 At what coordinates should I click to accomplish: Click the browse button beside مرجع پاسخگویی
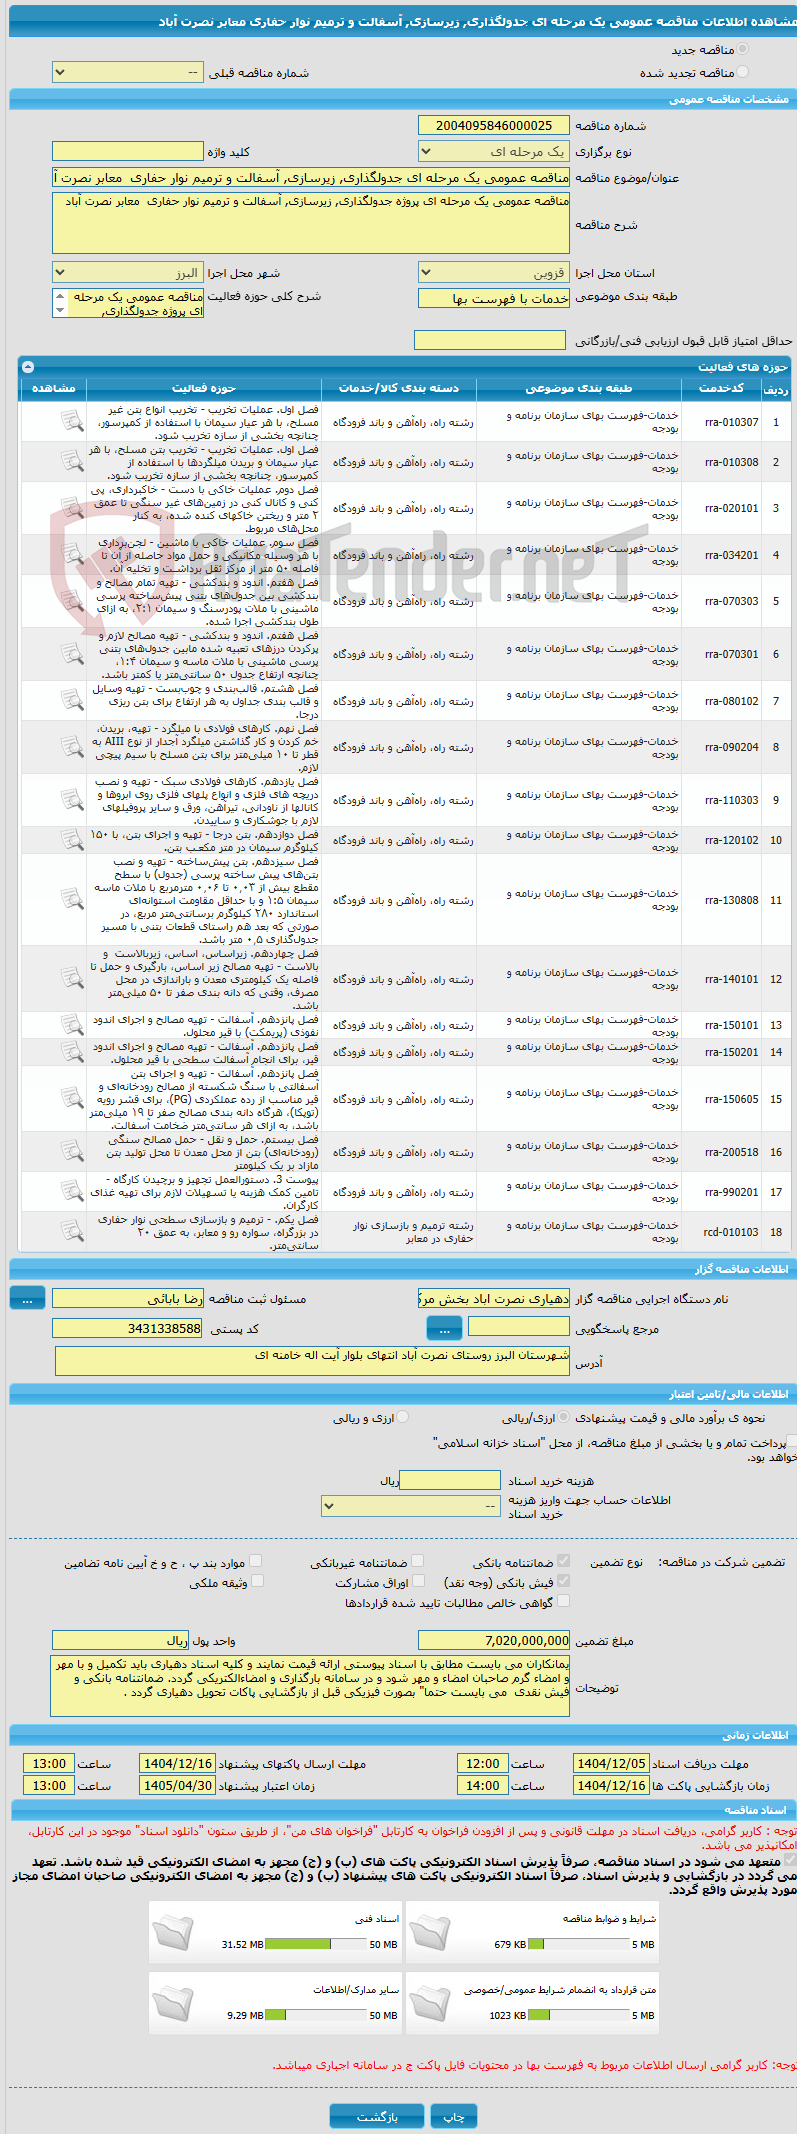coord(444,1328)
